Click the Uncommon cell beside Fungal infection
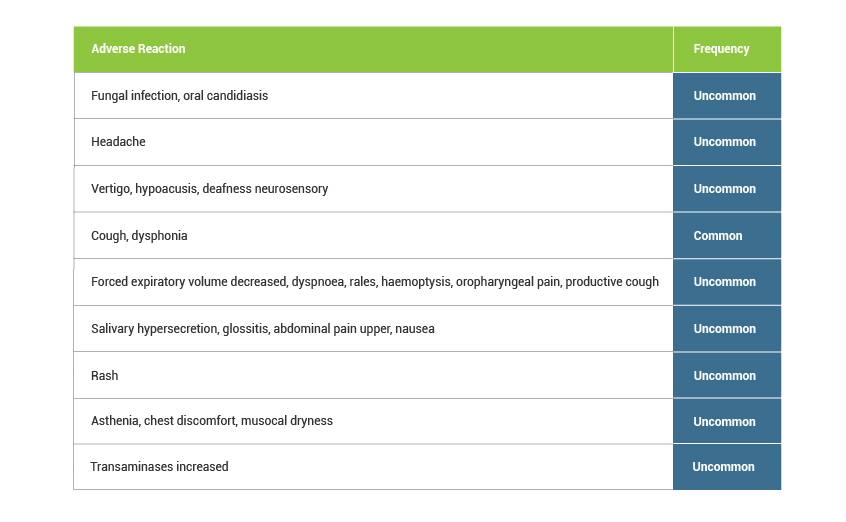The height and width of the screenshot is (522, 846). click(x=727, y=96)
